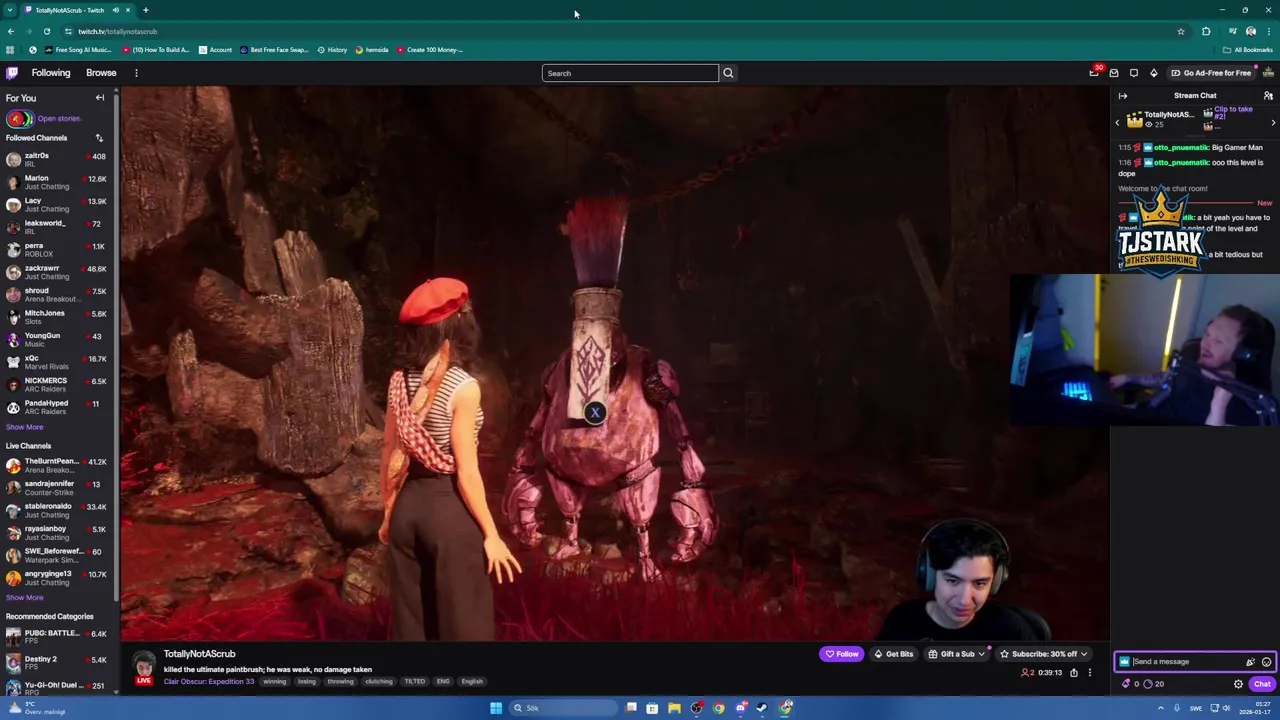
Task: Open shroud's channel in the sidebar
Action: 59,295
